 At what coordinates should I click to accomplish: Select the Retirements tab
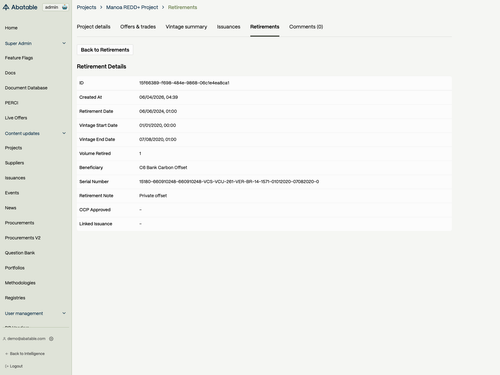[265, 27]
